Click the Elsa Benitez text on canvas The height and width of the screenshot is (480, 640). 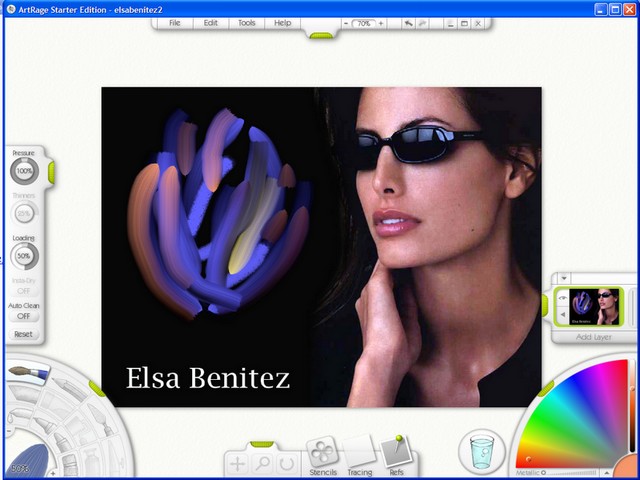point(208,378)
